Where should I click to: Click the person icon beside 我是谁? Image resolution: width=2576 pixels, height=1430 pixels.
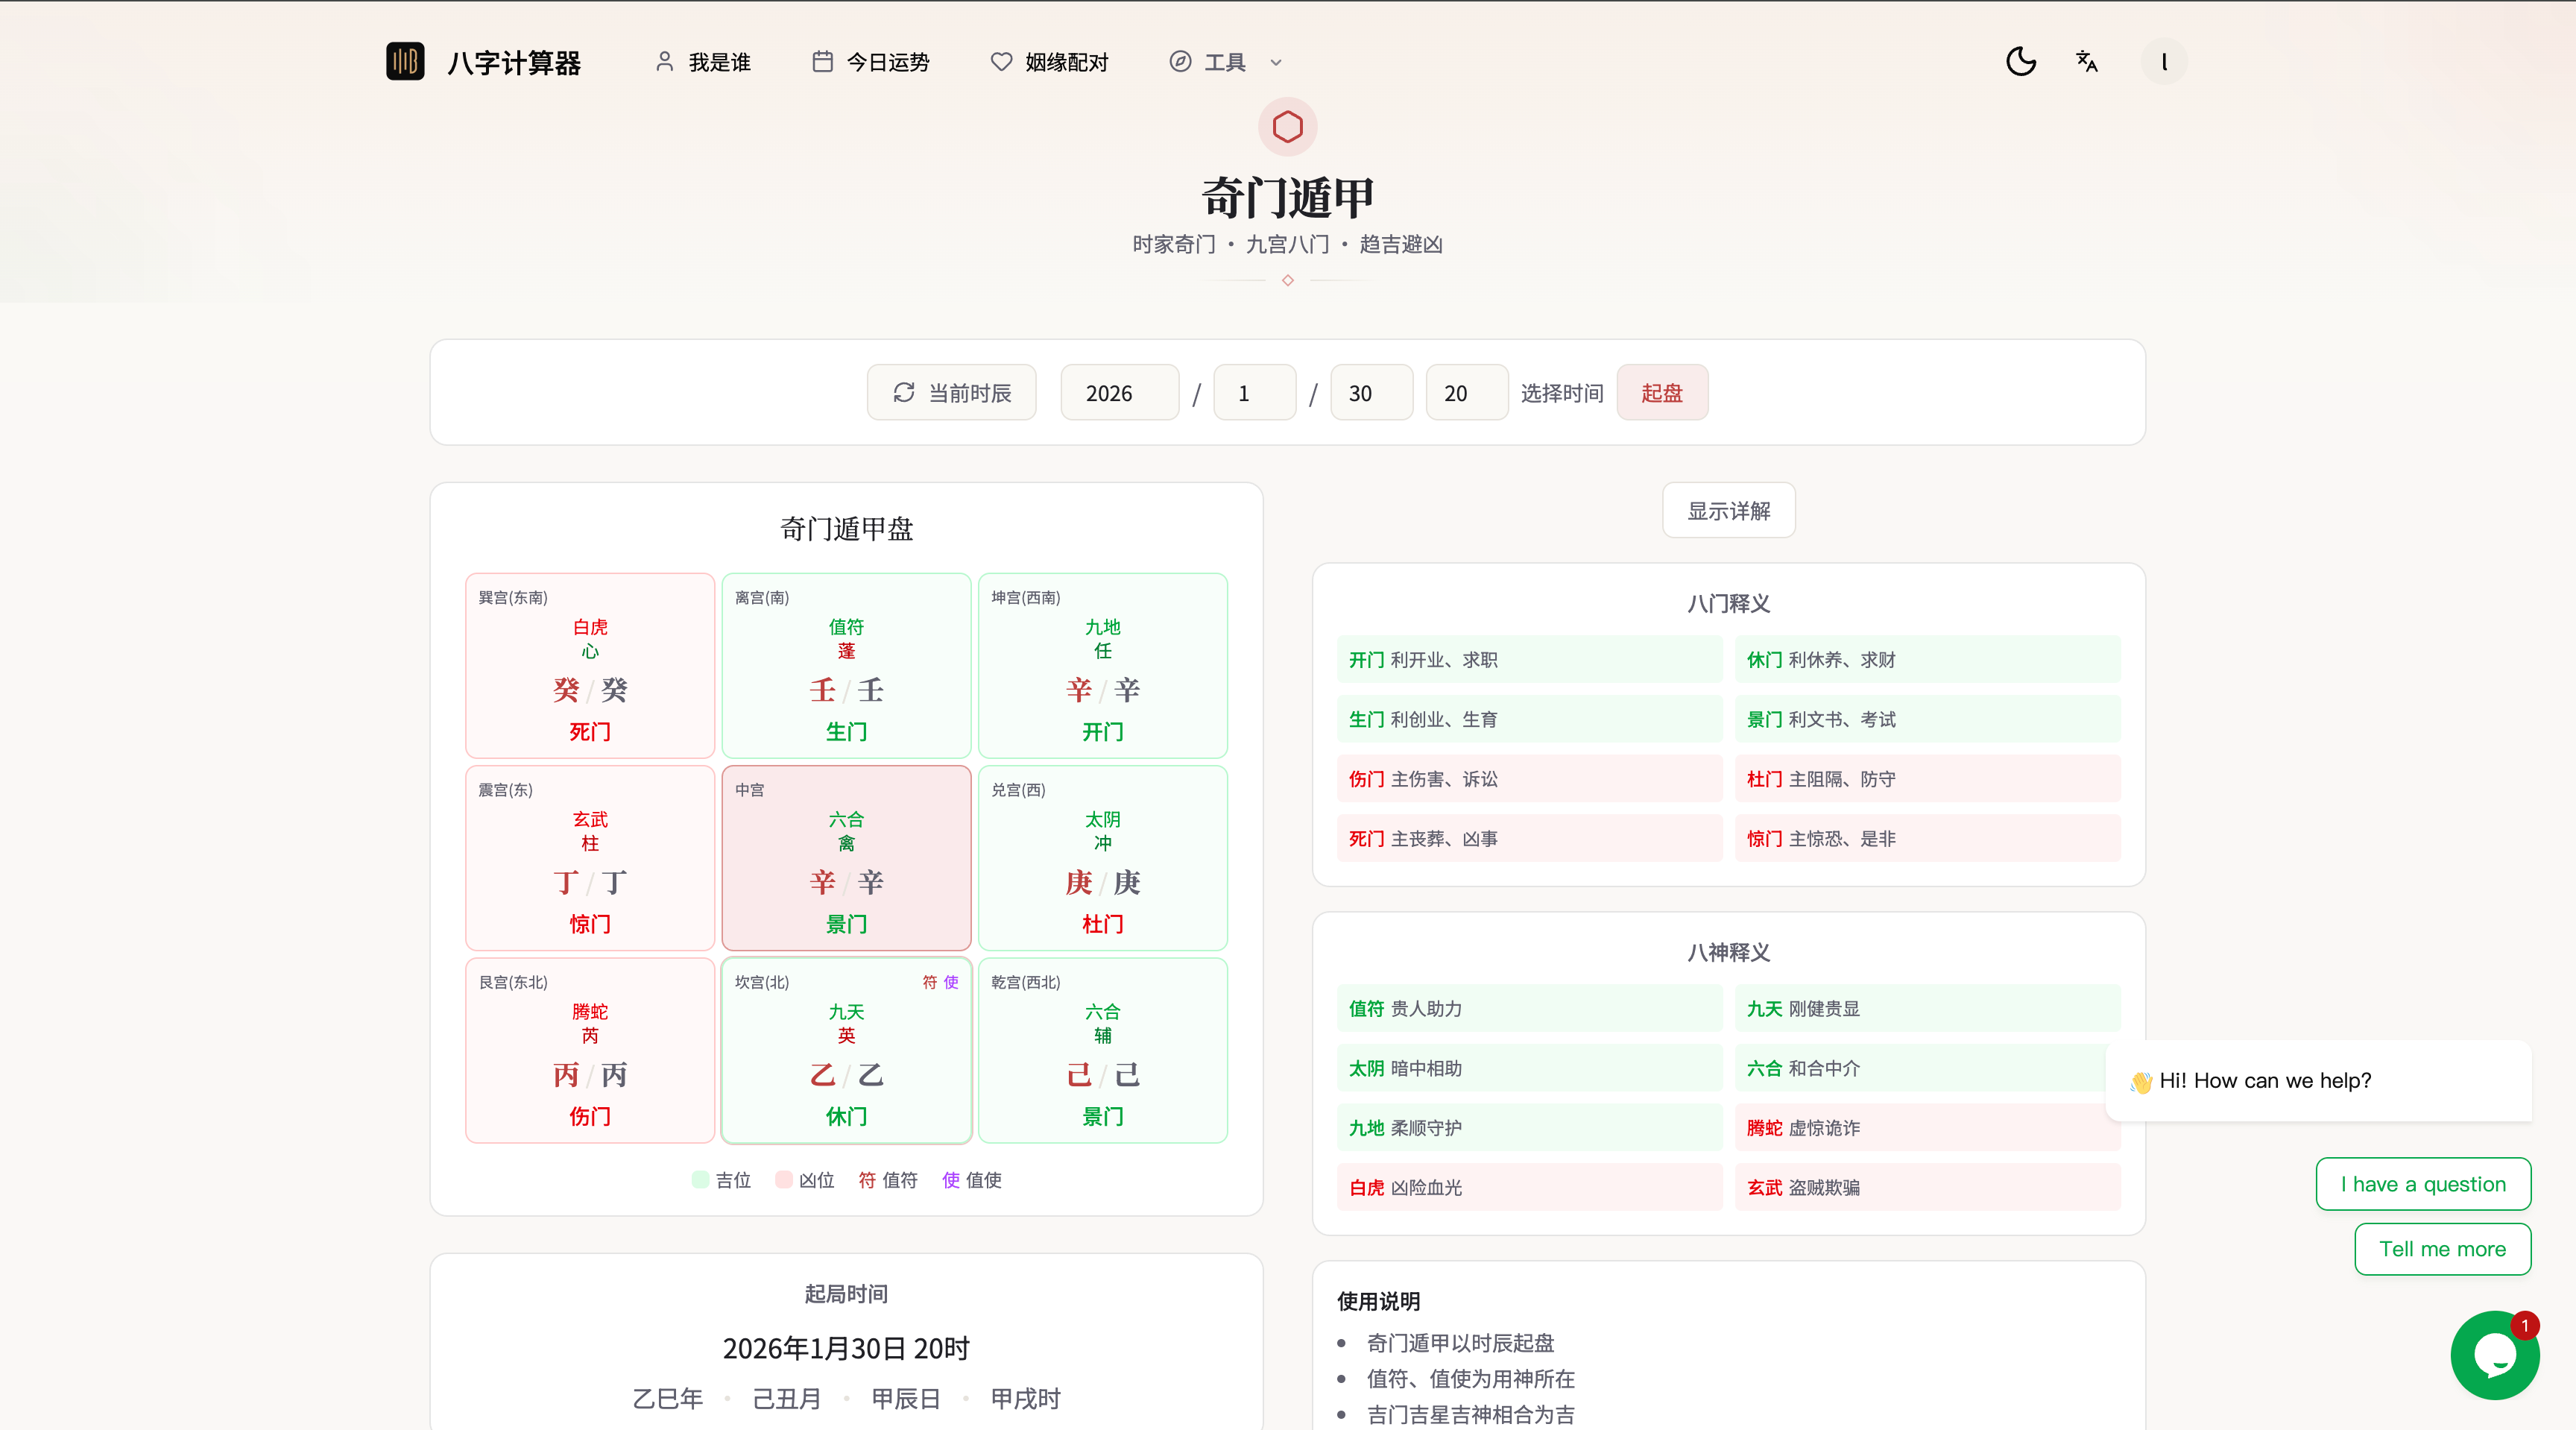tap(664, 61)
